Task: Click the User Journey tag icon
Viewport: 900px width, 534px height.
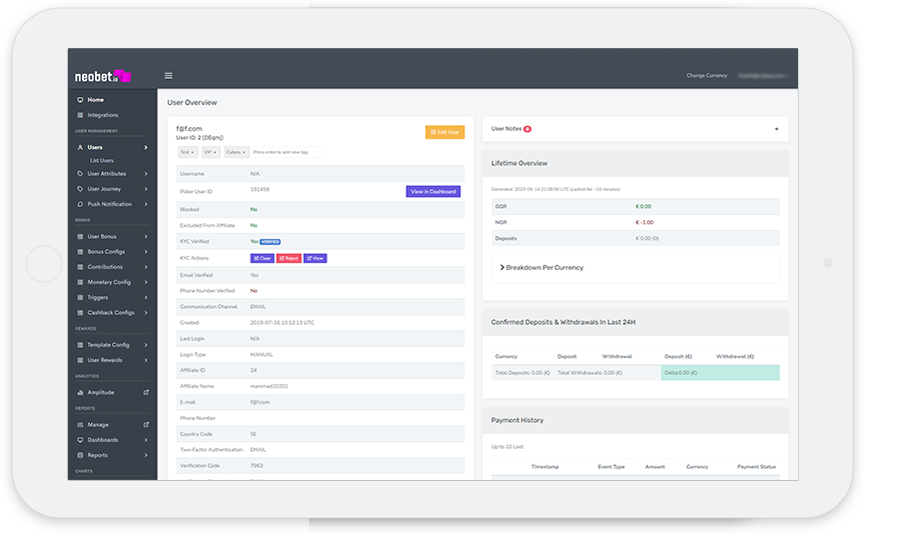Action: (80, 189)
